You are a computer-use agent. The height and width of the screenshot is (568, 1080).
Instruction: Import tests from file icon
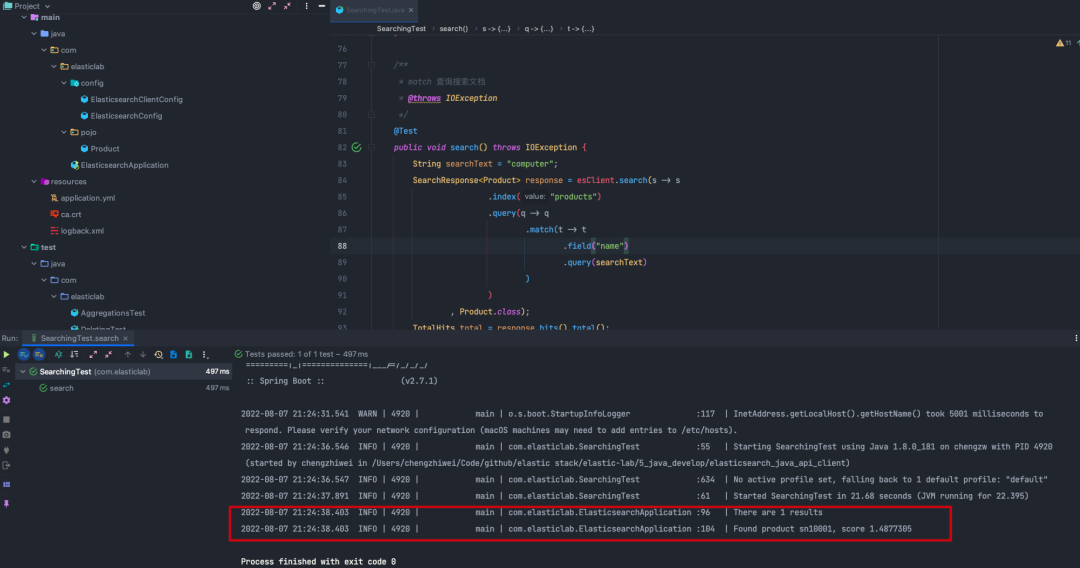coord(174,355)
